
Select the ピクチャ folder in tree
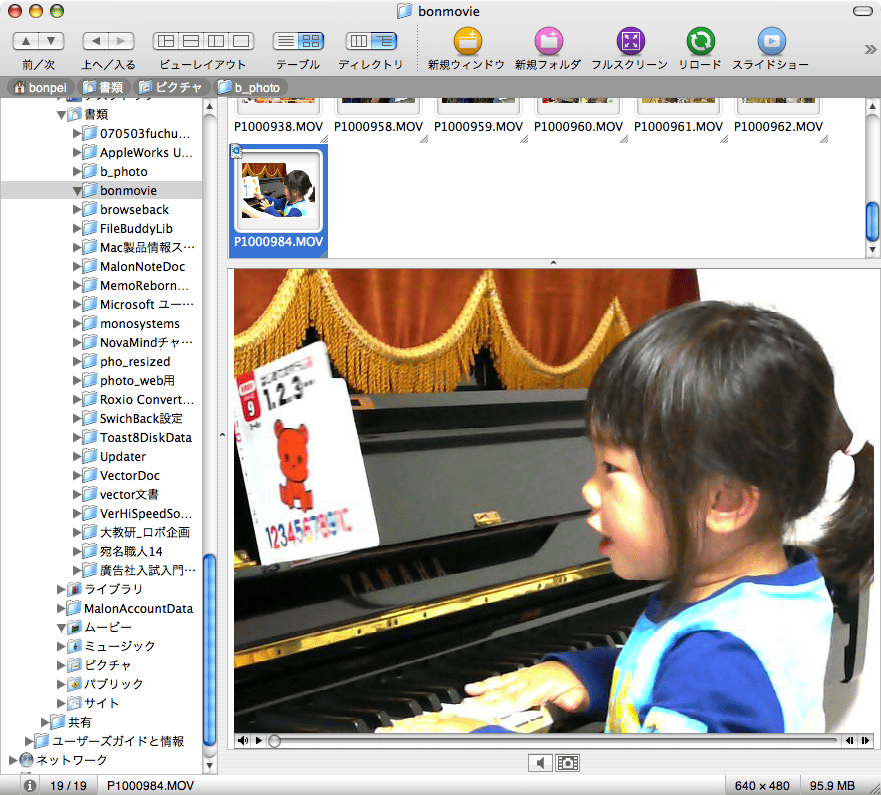click(107, 665)
